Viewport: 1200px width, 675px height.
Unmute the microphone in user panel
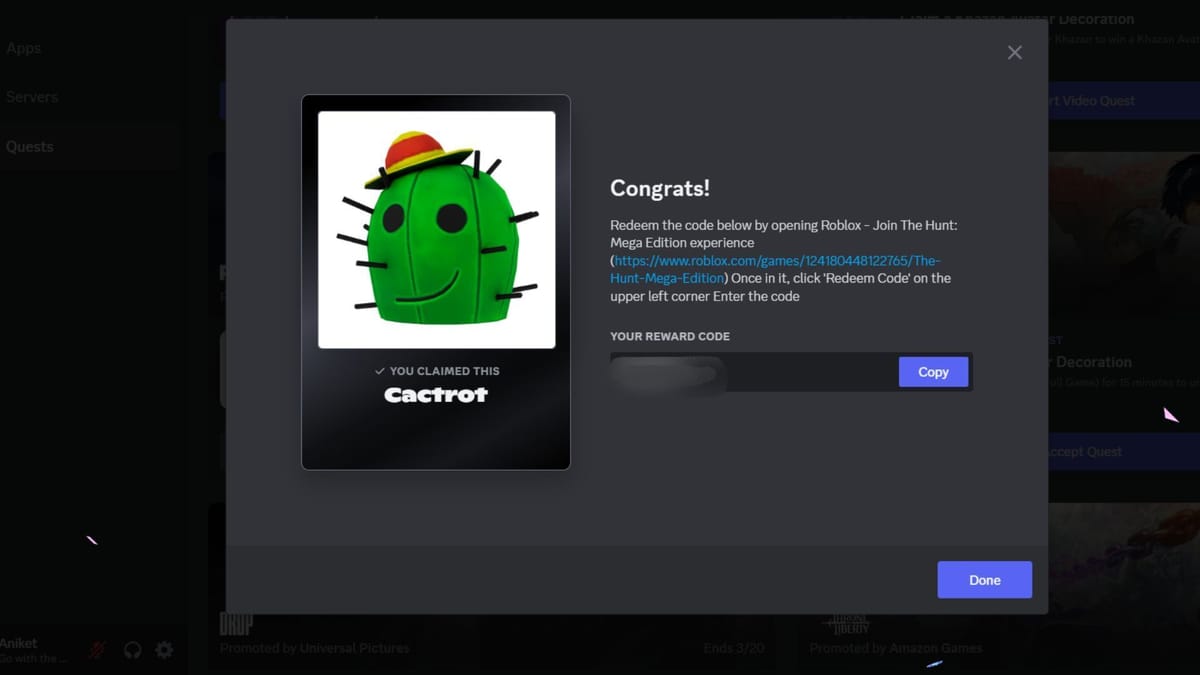[x=97, y=650]
